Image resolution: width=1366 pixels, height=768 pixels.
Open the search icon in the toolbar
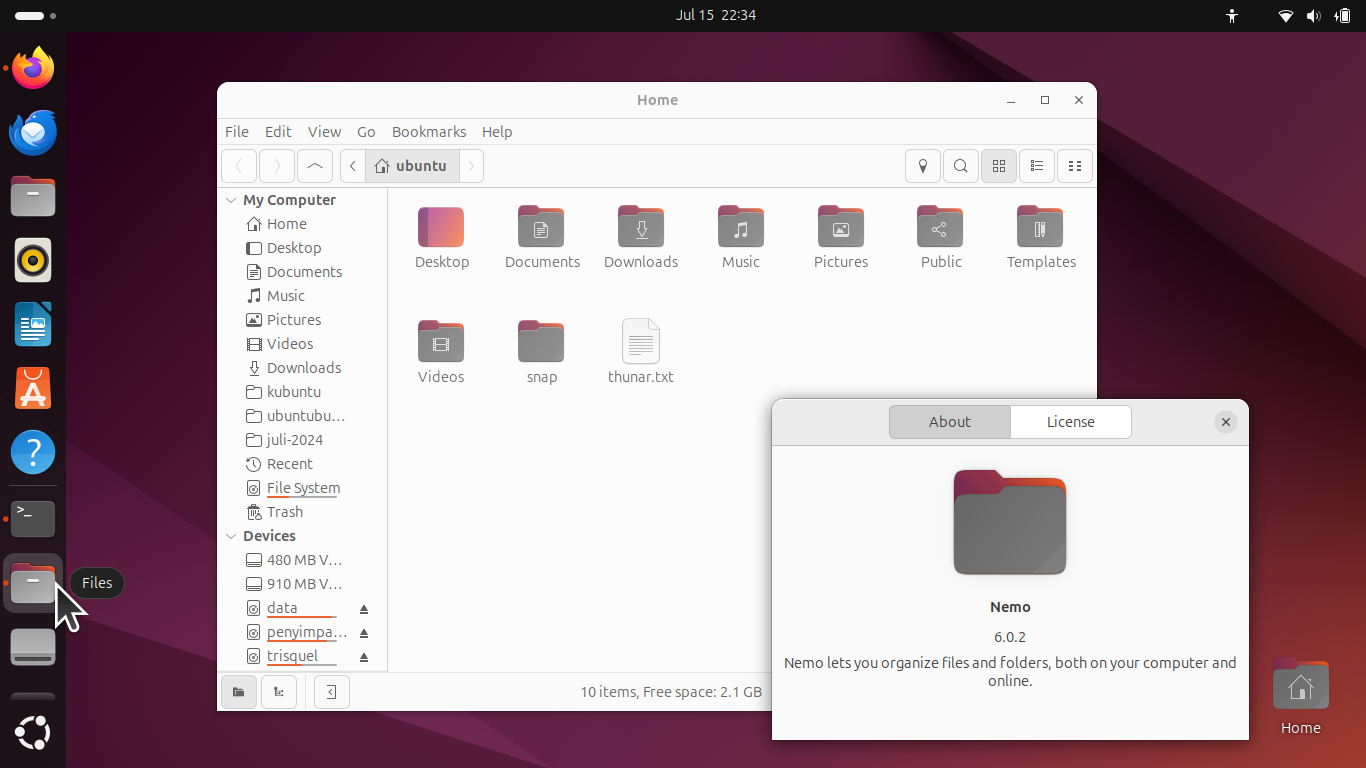coord(960,166)
